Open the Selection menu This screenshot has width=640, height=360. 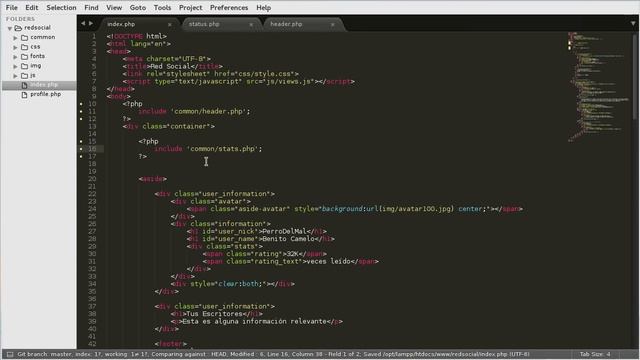coord(61,7)
